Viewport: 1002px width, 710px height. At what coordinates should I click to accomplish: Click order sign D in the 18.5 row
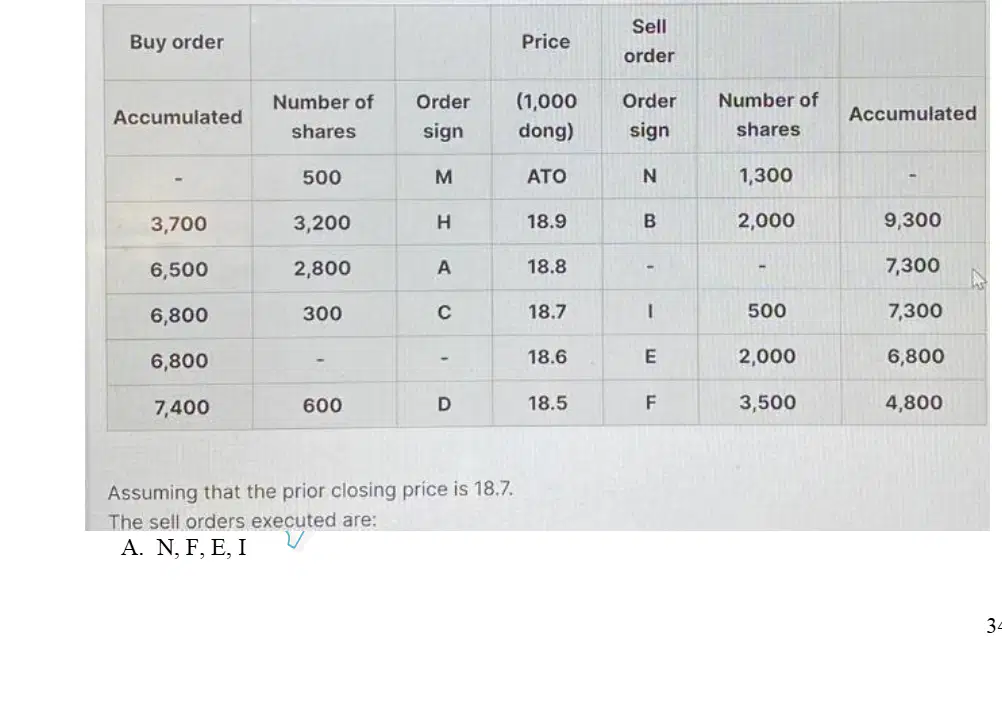(444, 405)
